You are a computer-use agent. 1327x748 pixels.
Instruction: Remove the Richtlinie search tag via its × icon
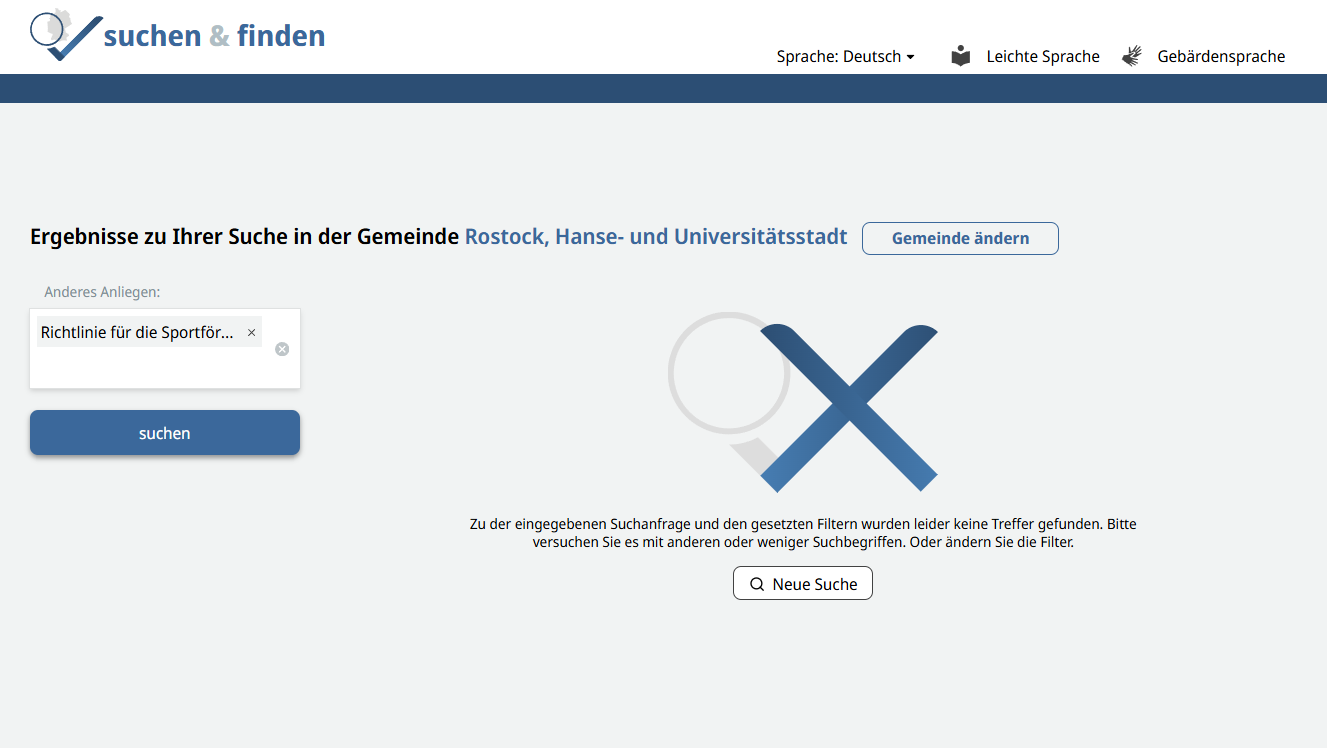tap(251, 332)
